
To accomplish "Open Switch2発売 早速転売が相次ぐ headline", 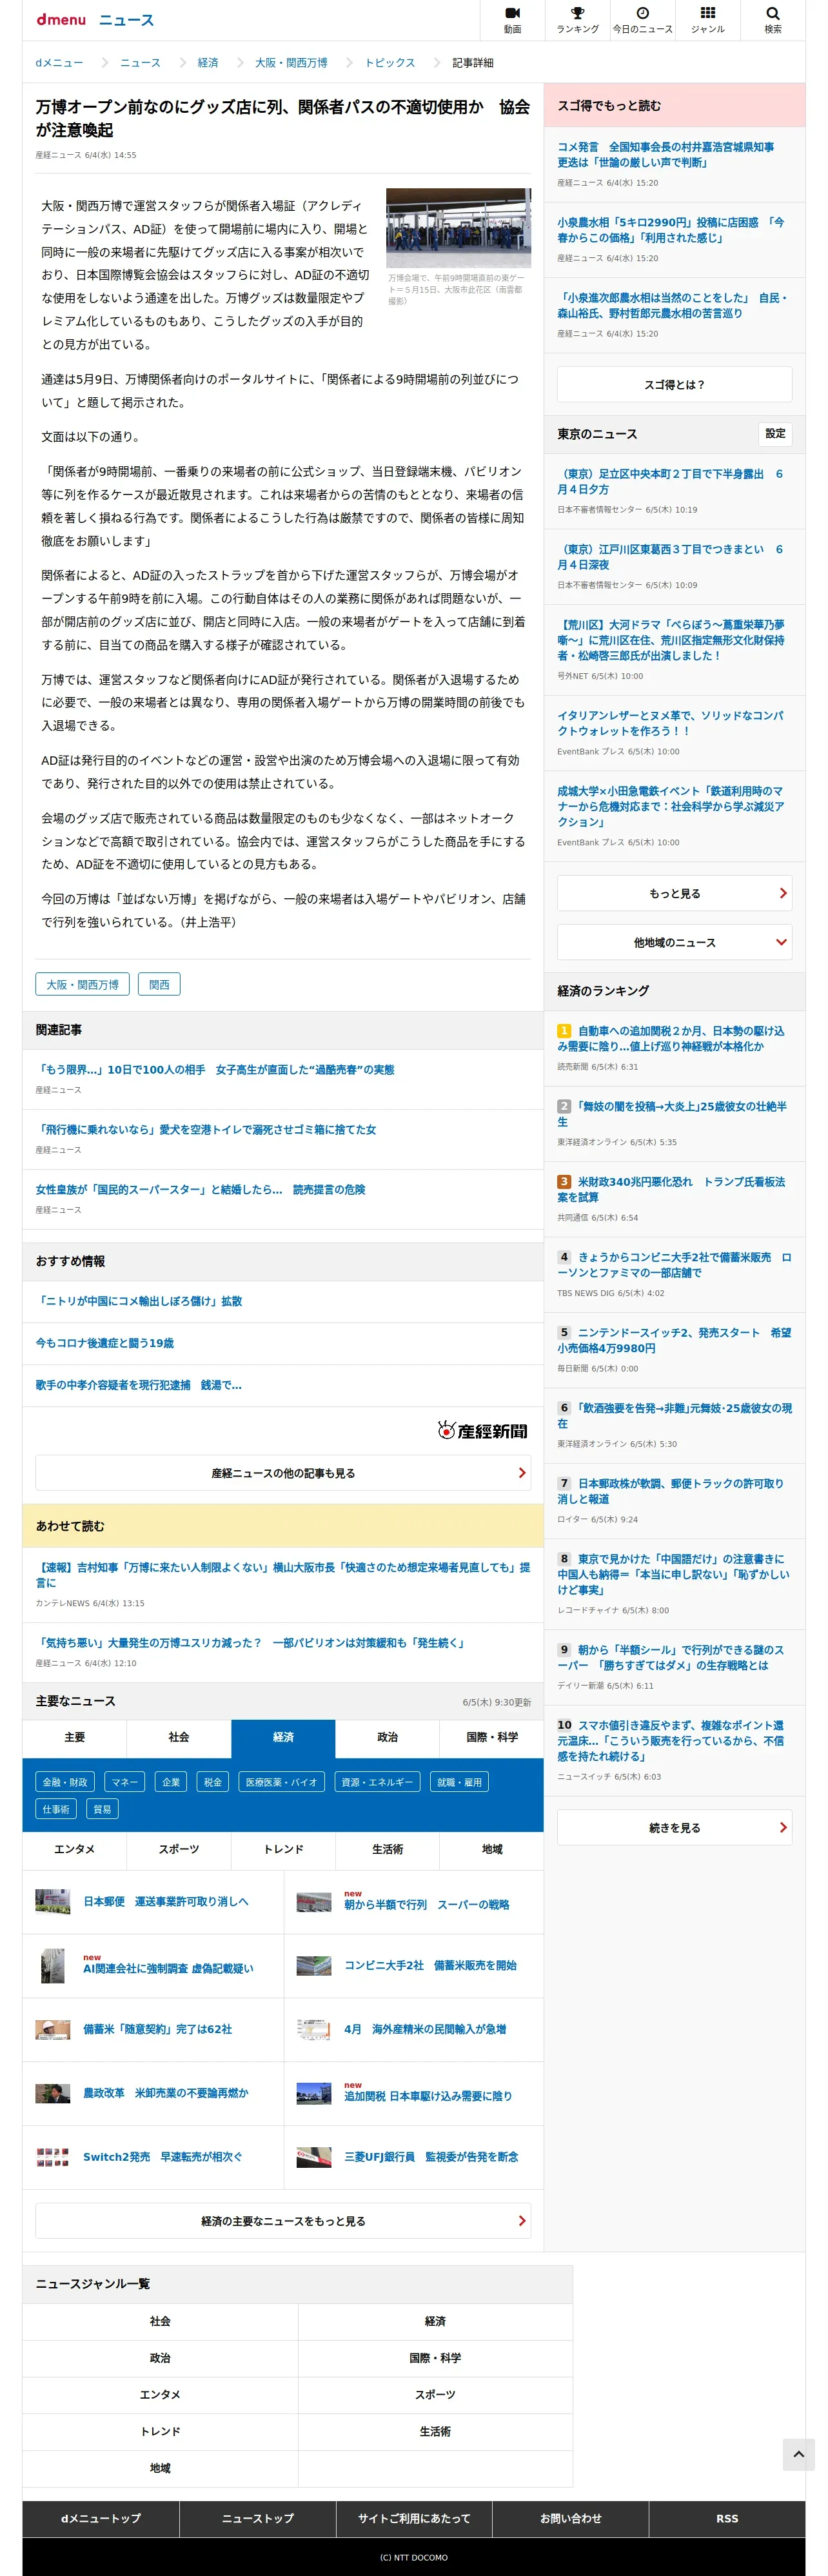I will 162,2157.
